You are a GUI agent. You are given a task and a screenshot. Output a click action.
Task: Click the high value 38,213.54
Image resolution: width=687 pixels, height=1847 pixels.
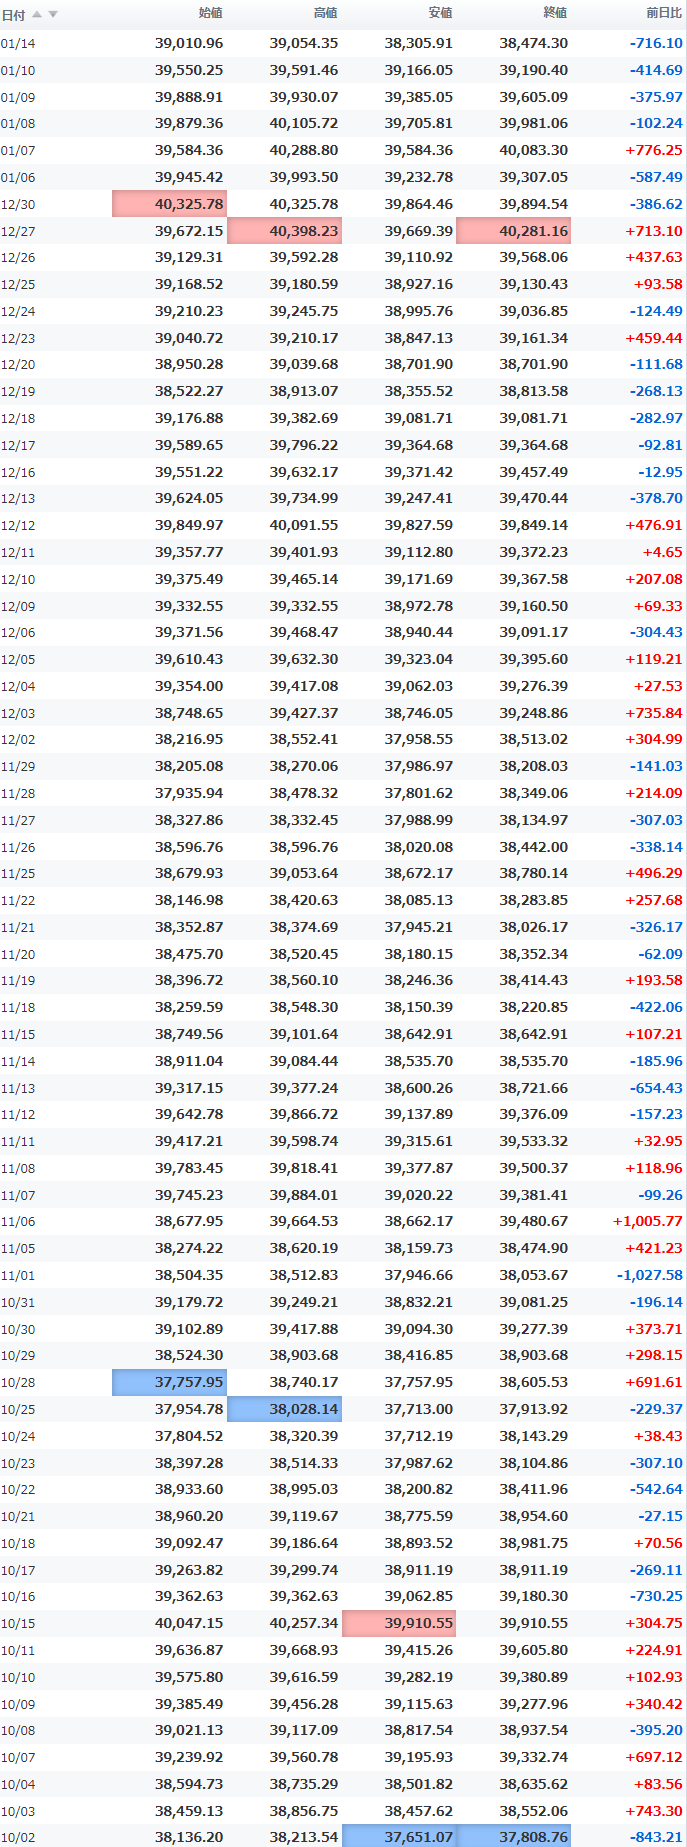[304, 1837]
